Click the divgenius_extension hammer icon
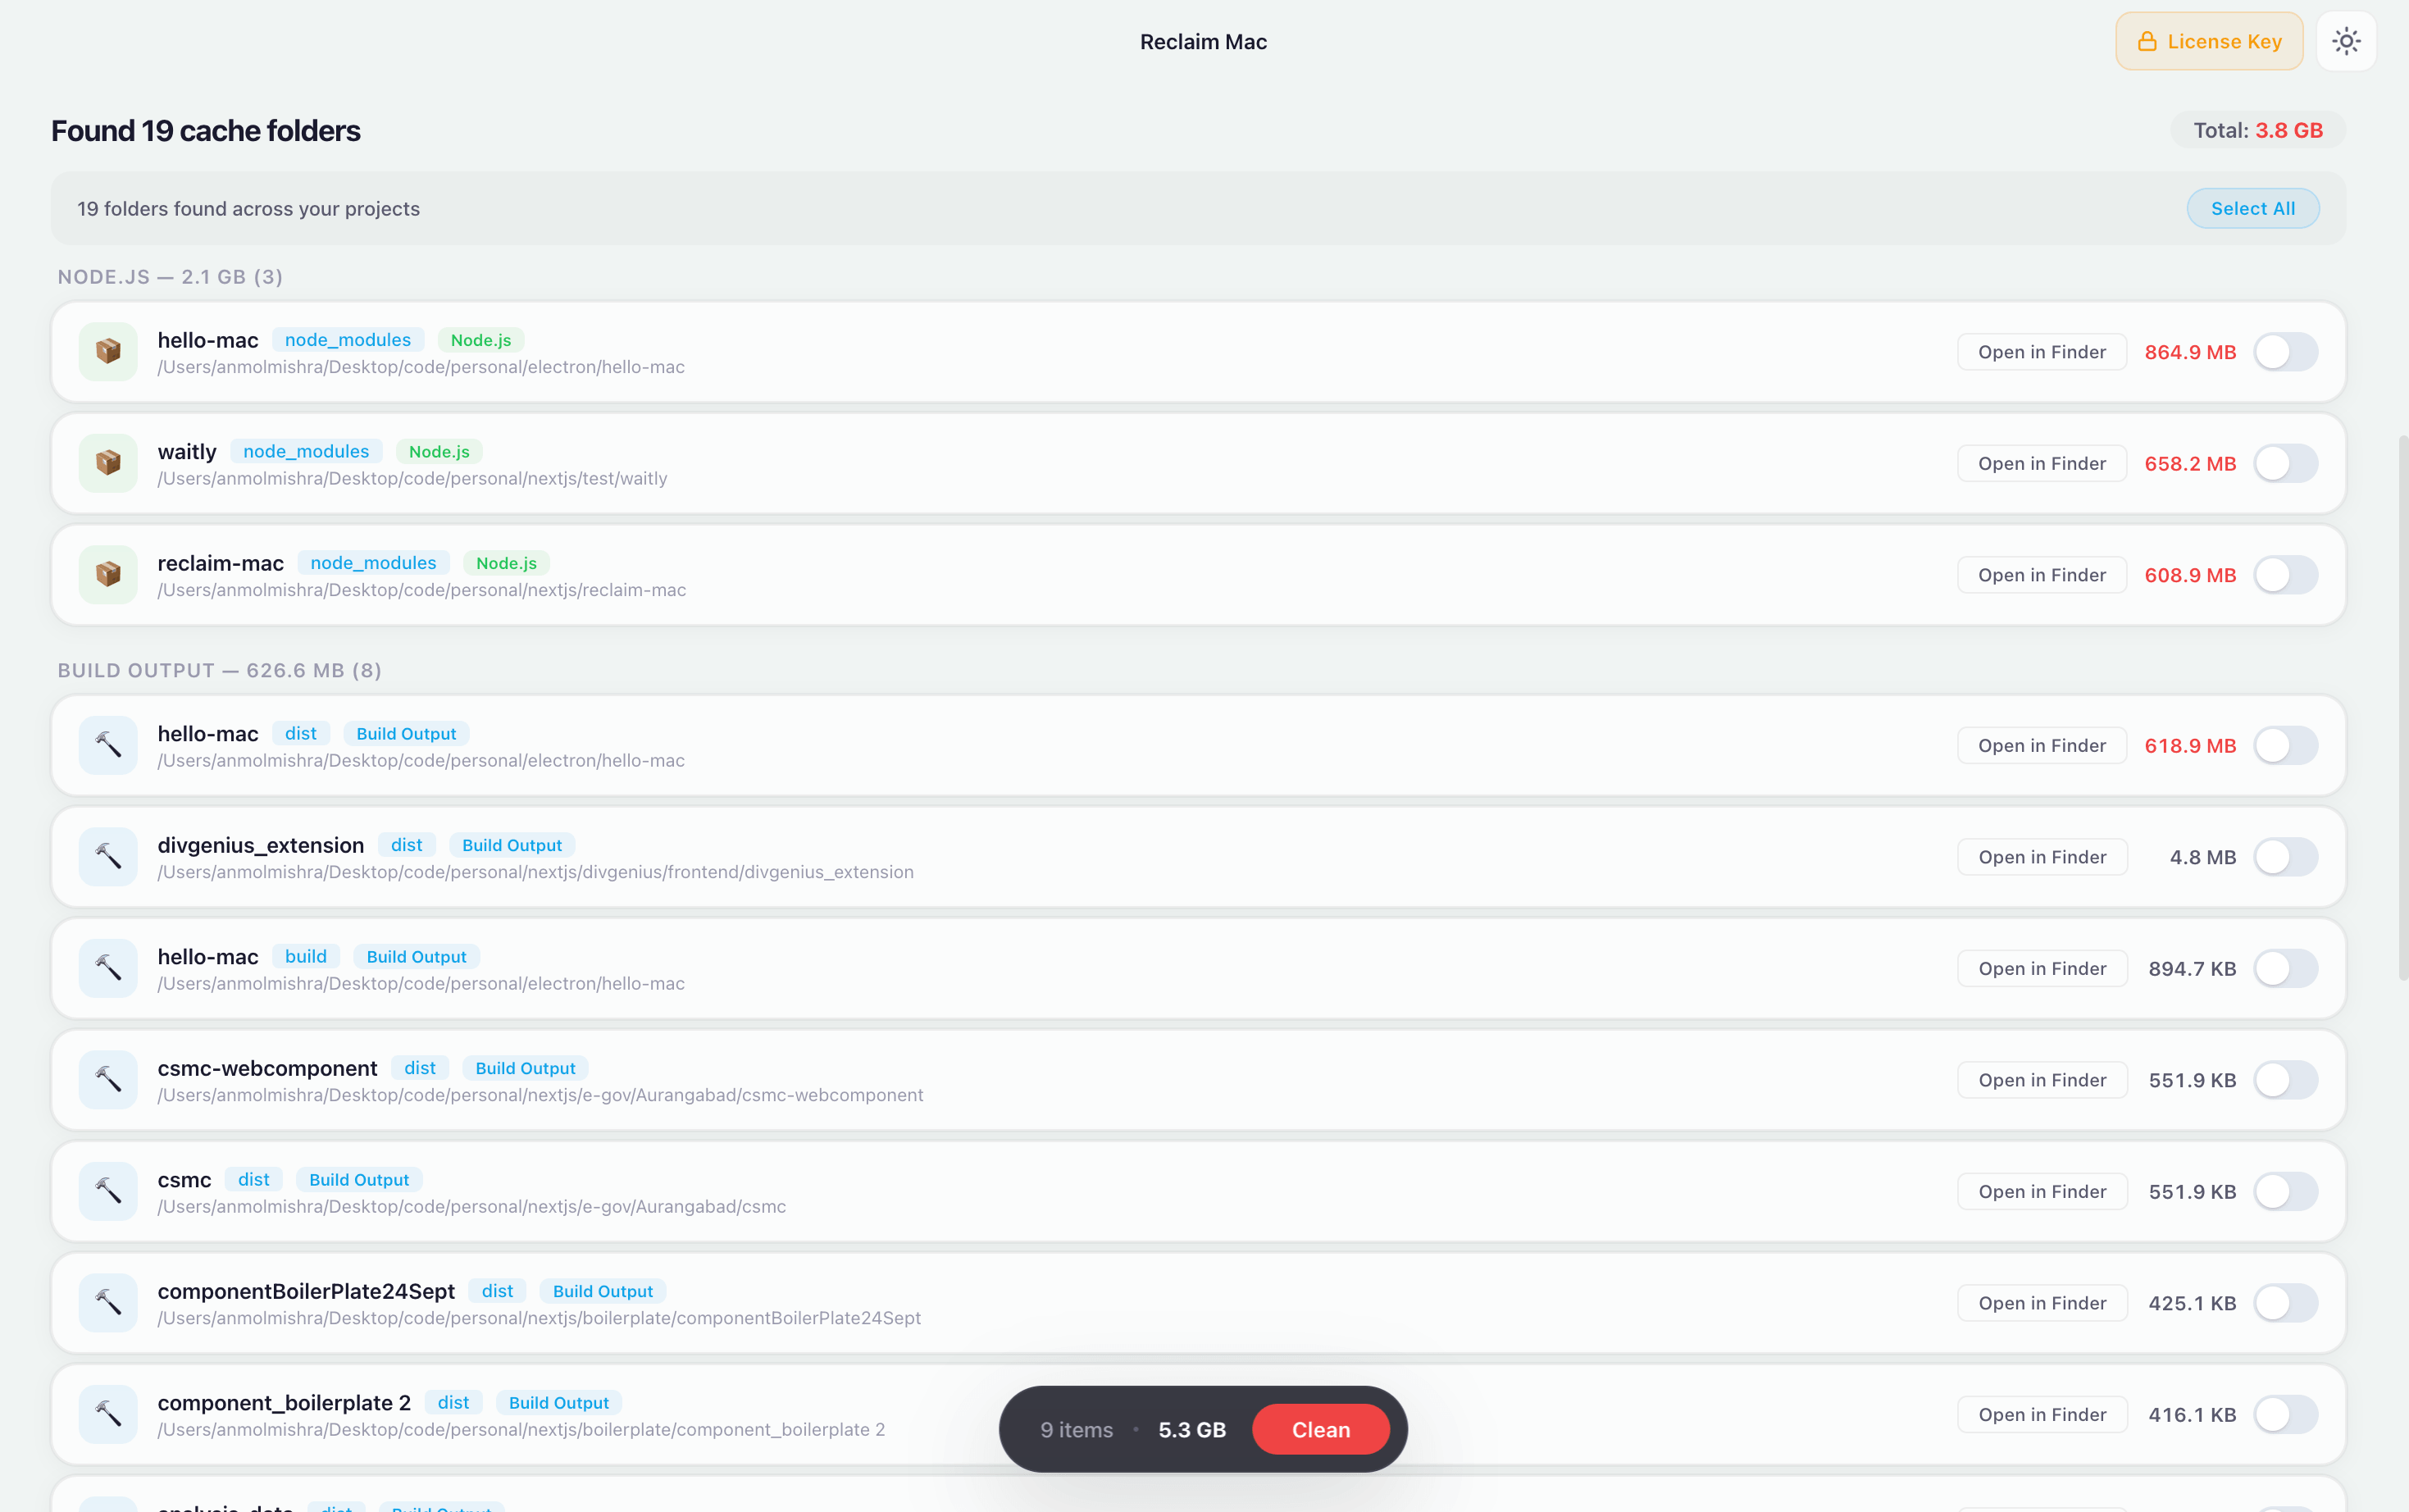The width and height of the screenshot is (2409, 1512). pyautogui.click(x=108, y=856)
